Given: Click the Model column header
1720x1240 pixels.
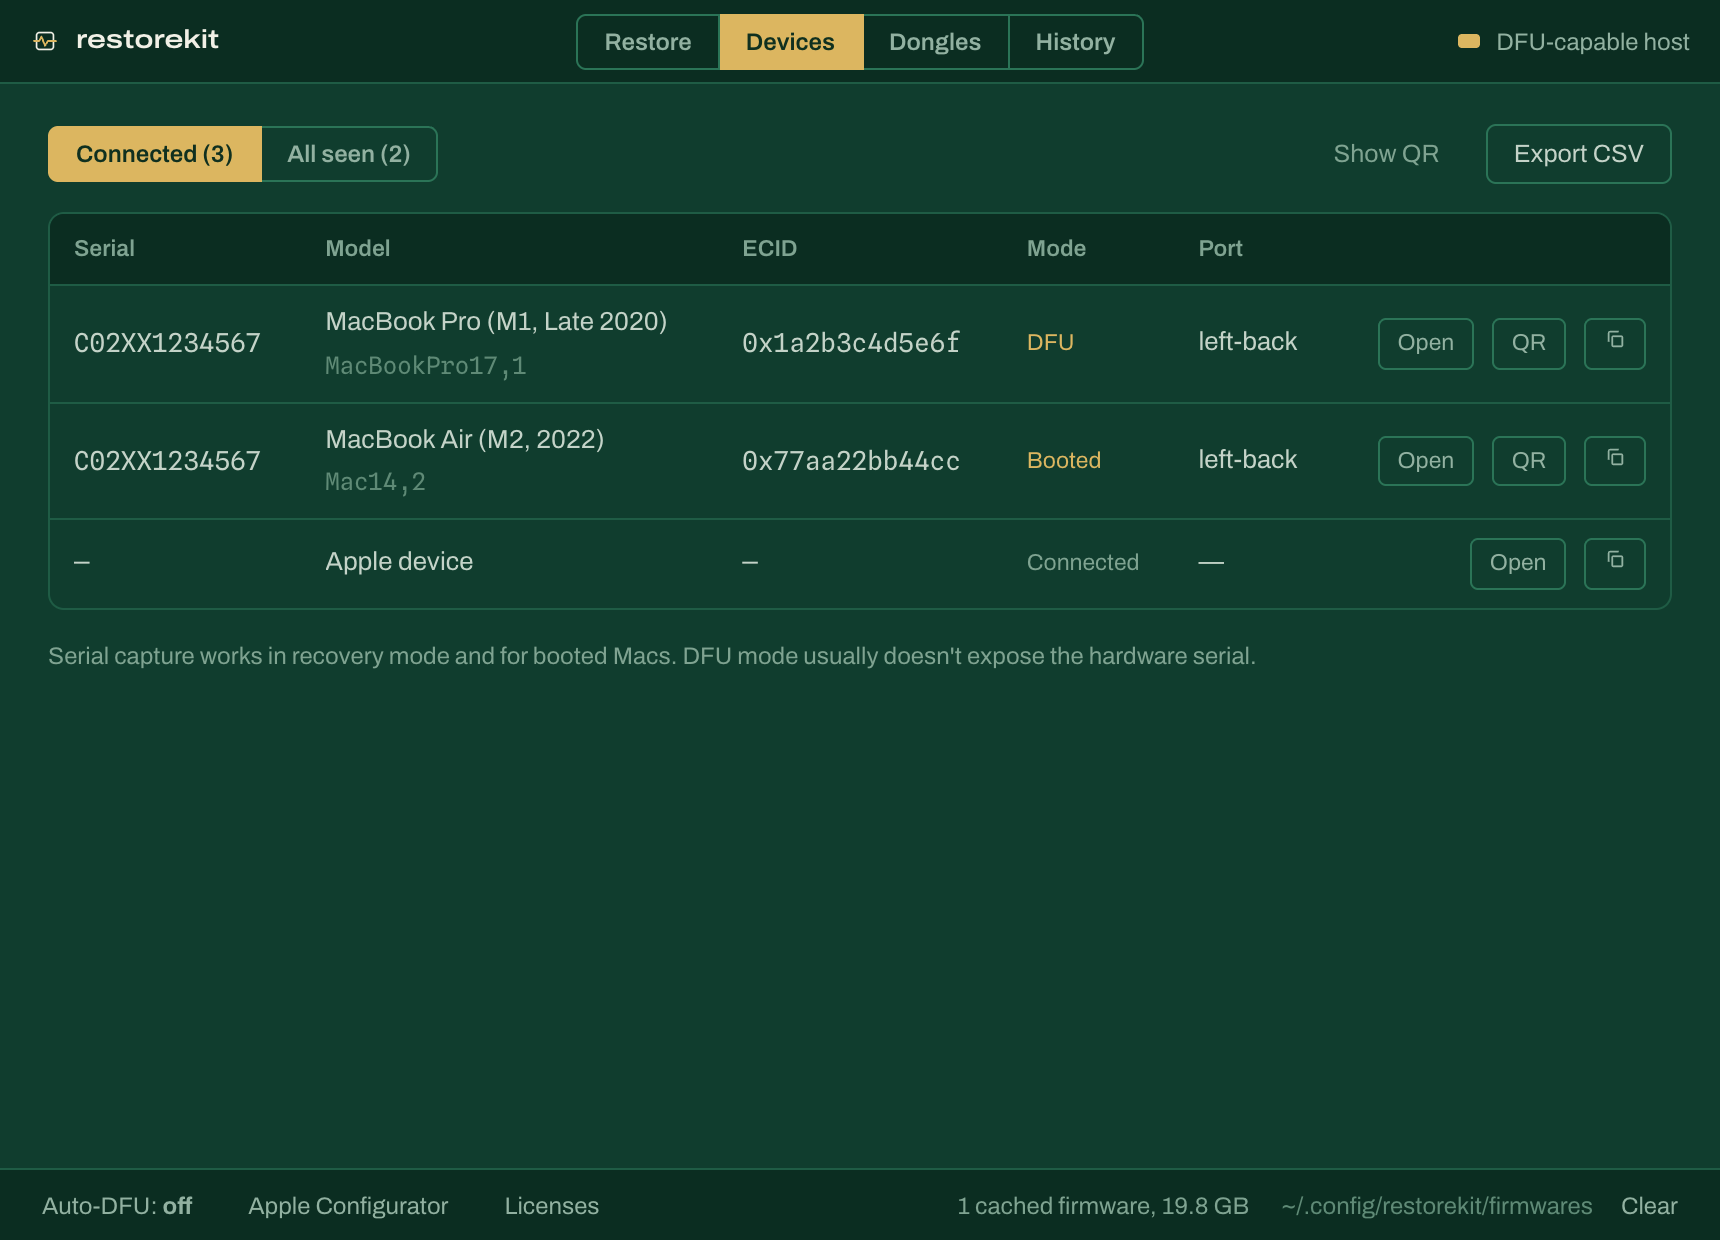Looking at the screenshot, I should pyautogui.click(x=357, y=249).
